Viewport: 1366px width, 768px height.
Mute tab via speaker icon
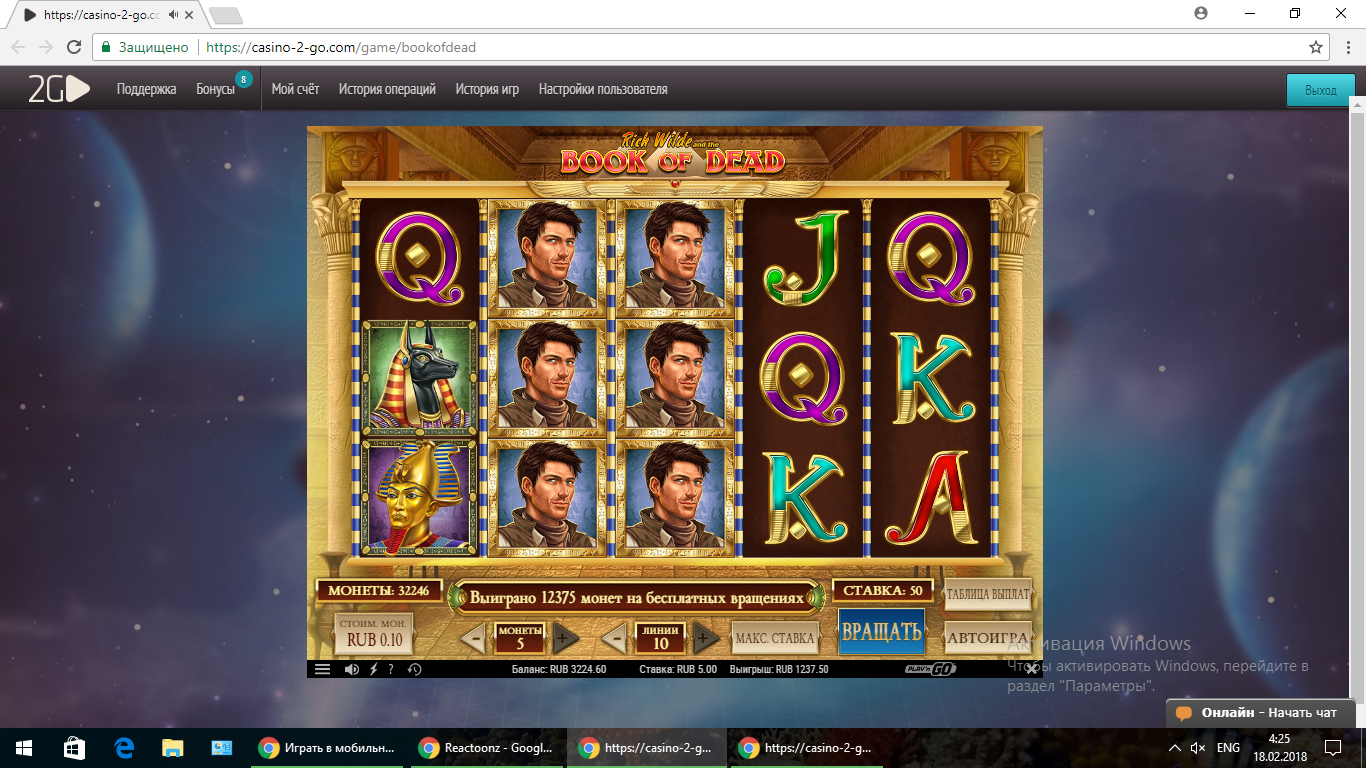(x=174, y=15)
